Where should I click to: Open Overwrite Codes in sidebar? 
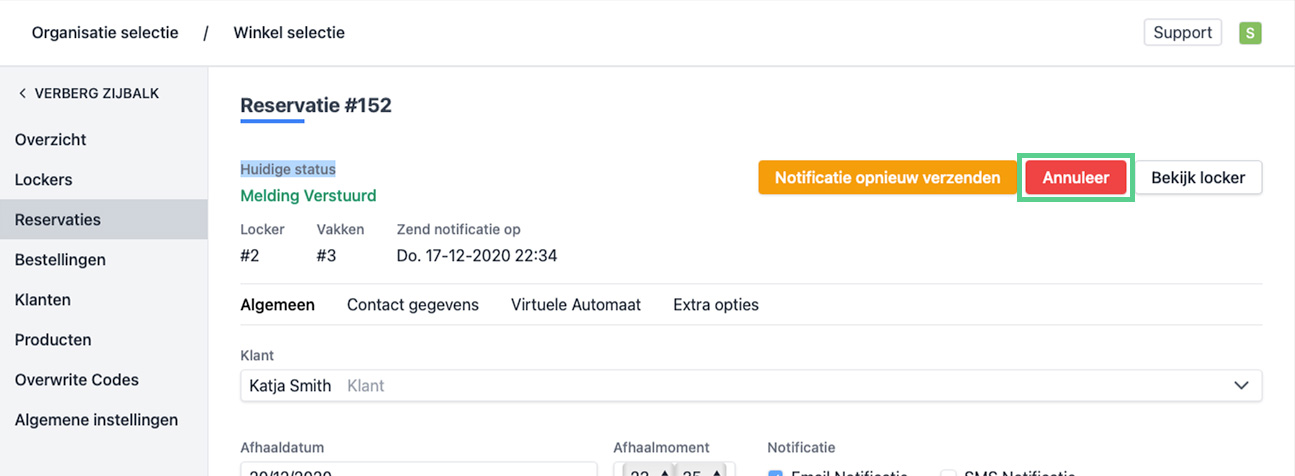[76, 380]
